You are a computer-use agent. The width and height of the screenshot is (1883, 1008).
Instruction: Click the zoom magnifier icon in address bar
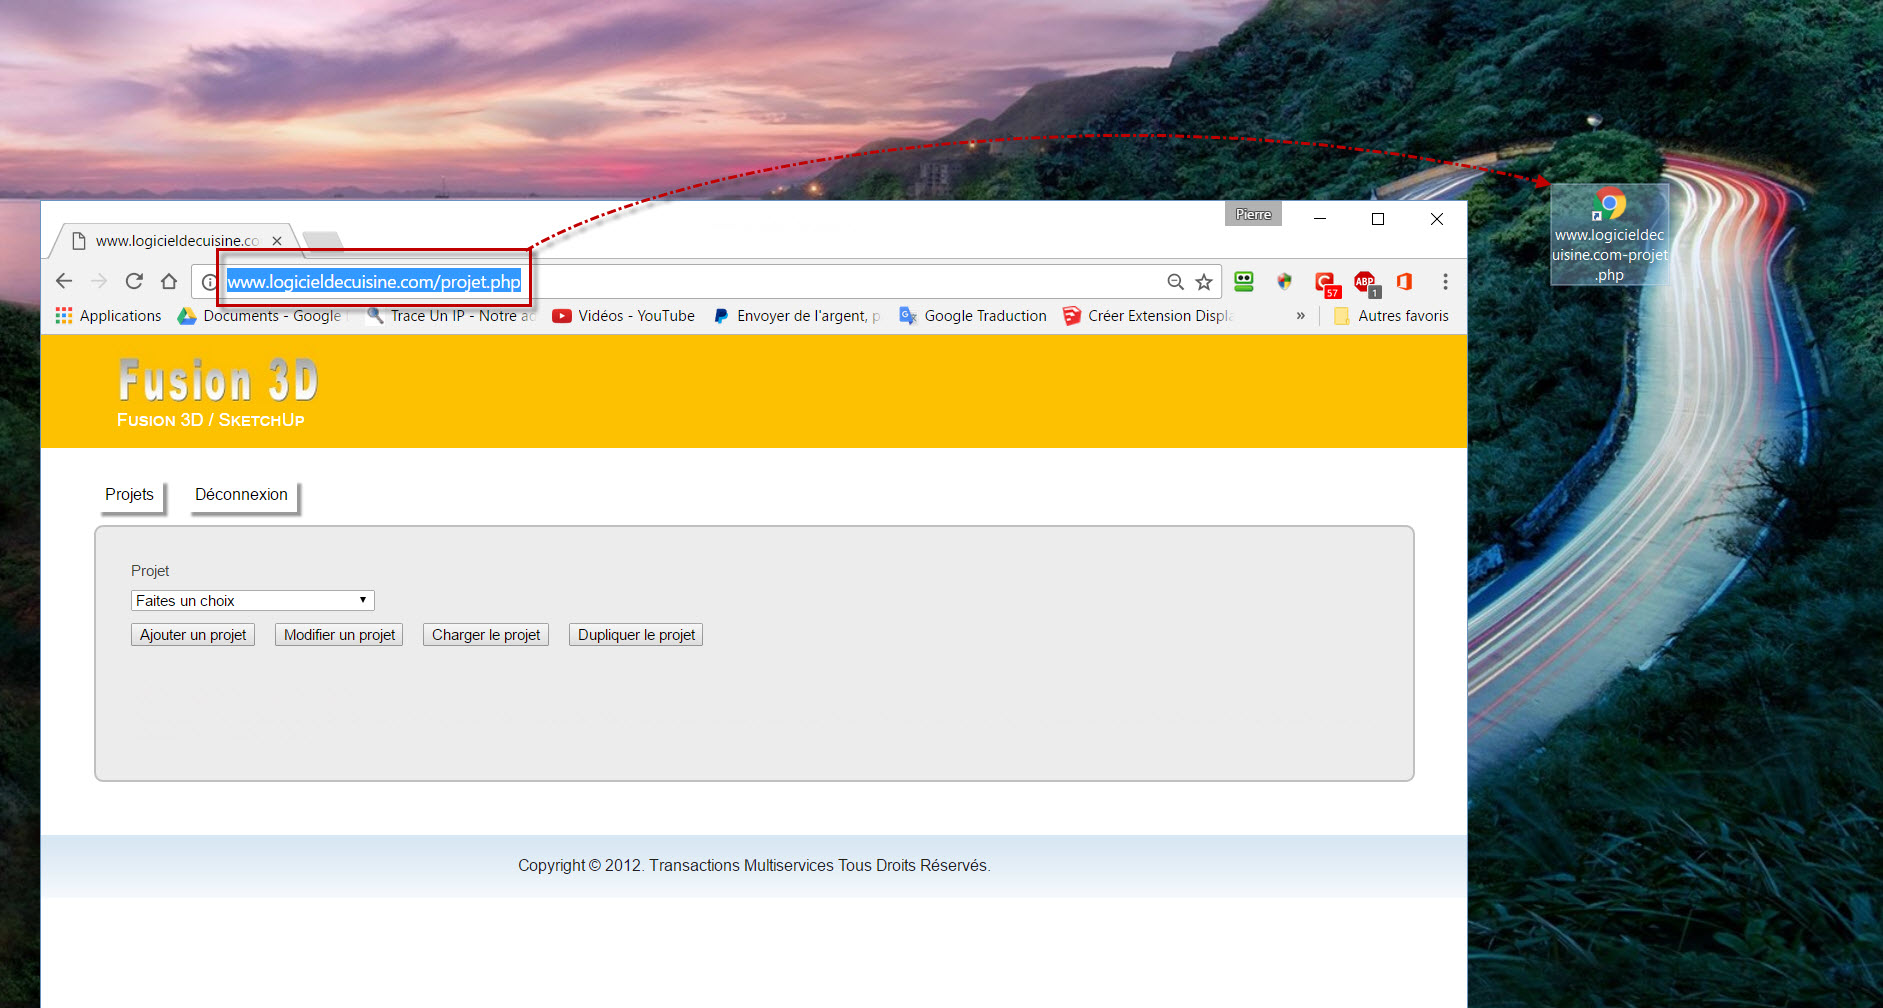tap(1175, 282)
